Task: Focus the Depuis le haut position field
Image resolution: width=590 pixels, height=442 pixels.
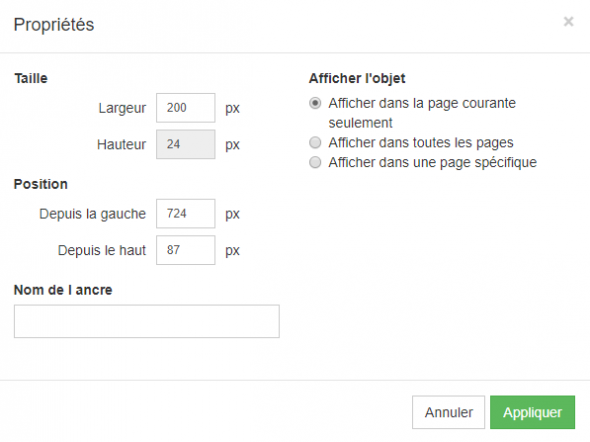Action: tap(186, 250)
